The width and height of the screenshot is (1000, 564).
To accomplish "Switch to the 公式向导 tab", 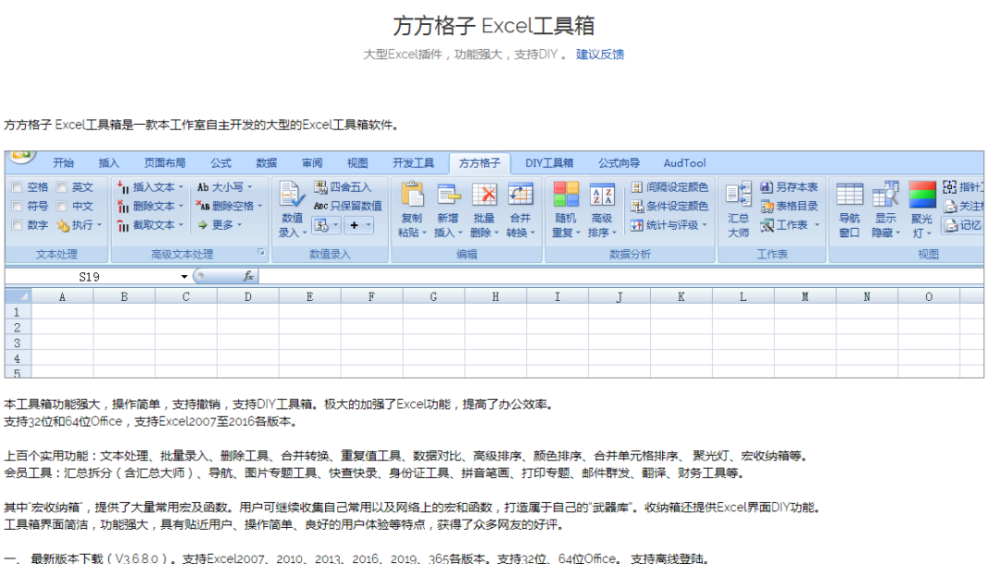I will point(619,163).
